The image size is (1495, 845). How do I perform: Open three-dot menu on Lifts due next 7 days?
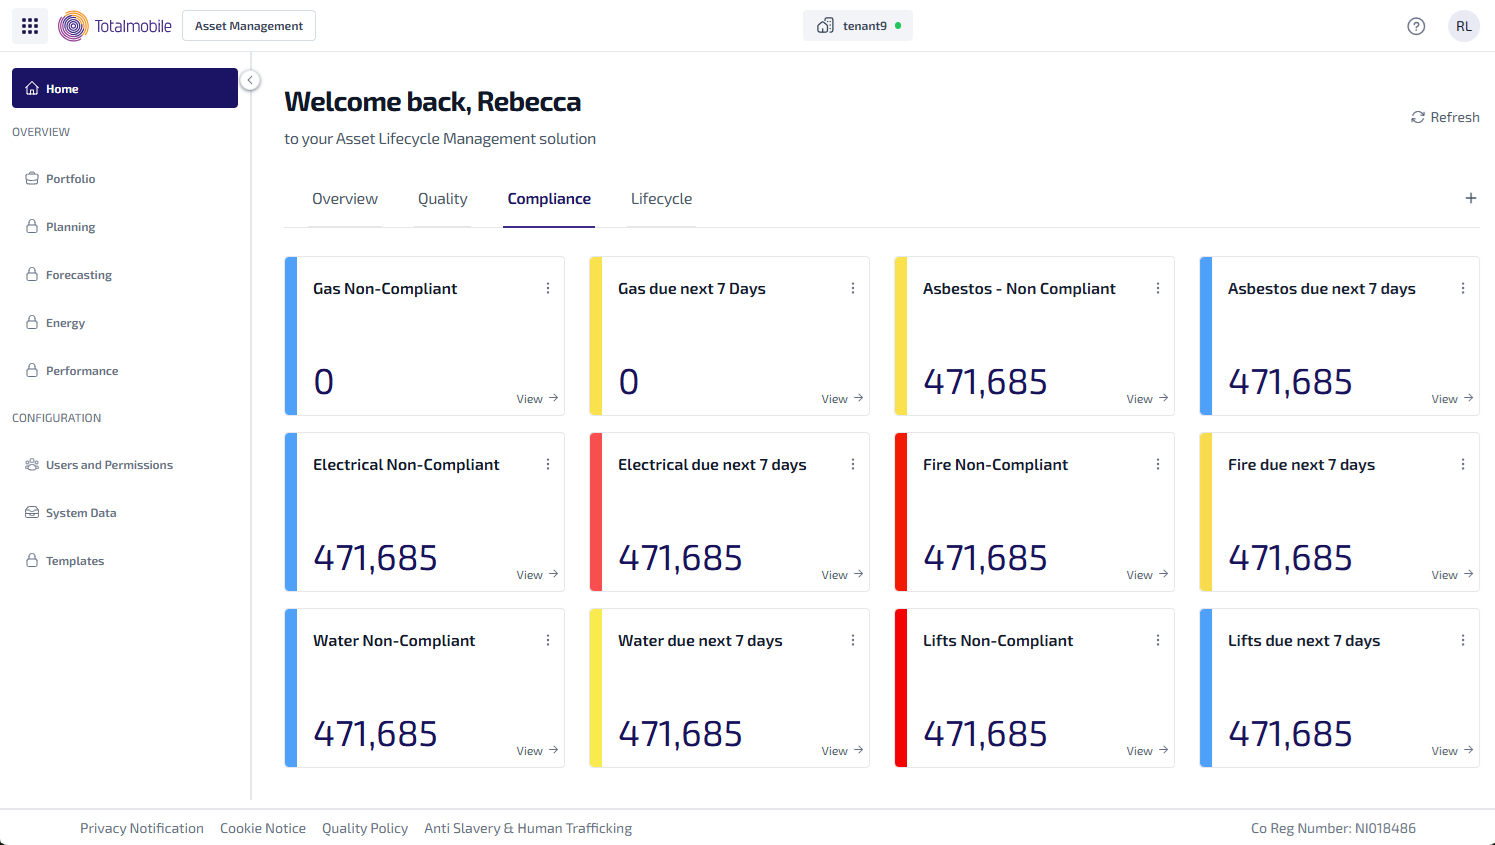click(x=1463, y=640)
